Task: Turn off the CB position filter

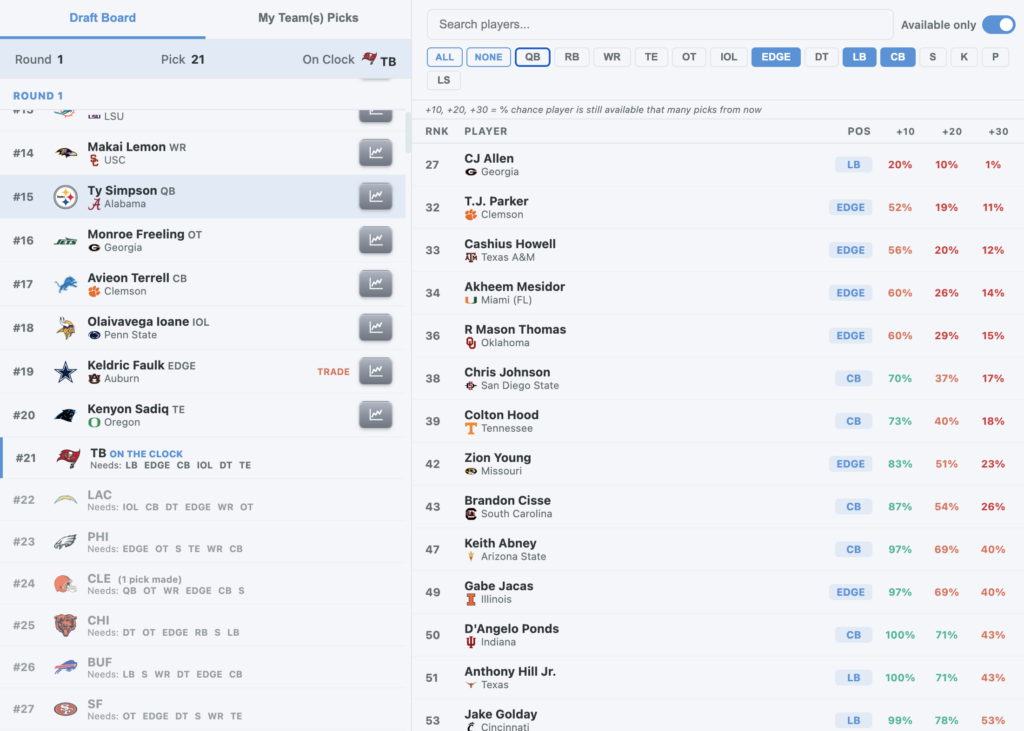Action: (897, 57)
